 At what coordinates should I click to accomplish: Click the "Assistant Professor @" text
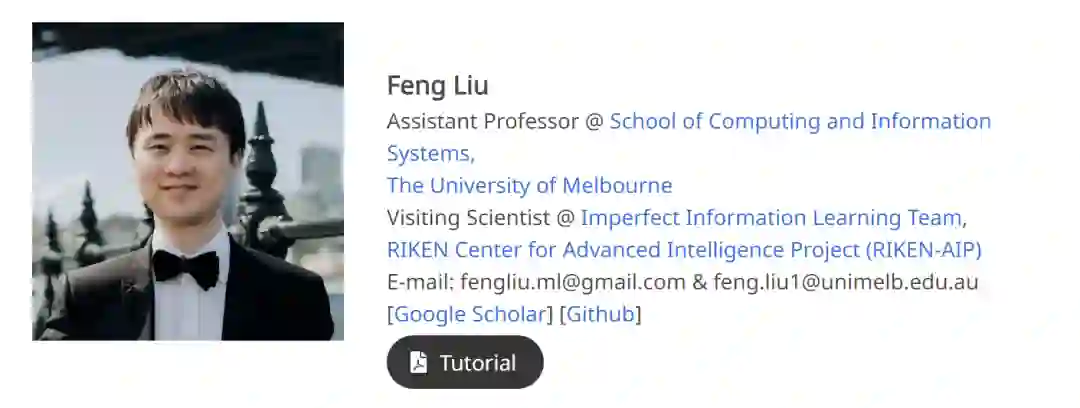pos(495,122)
